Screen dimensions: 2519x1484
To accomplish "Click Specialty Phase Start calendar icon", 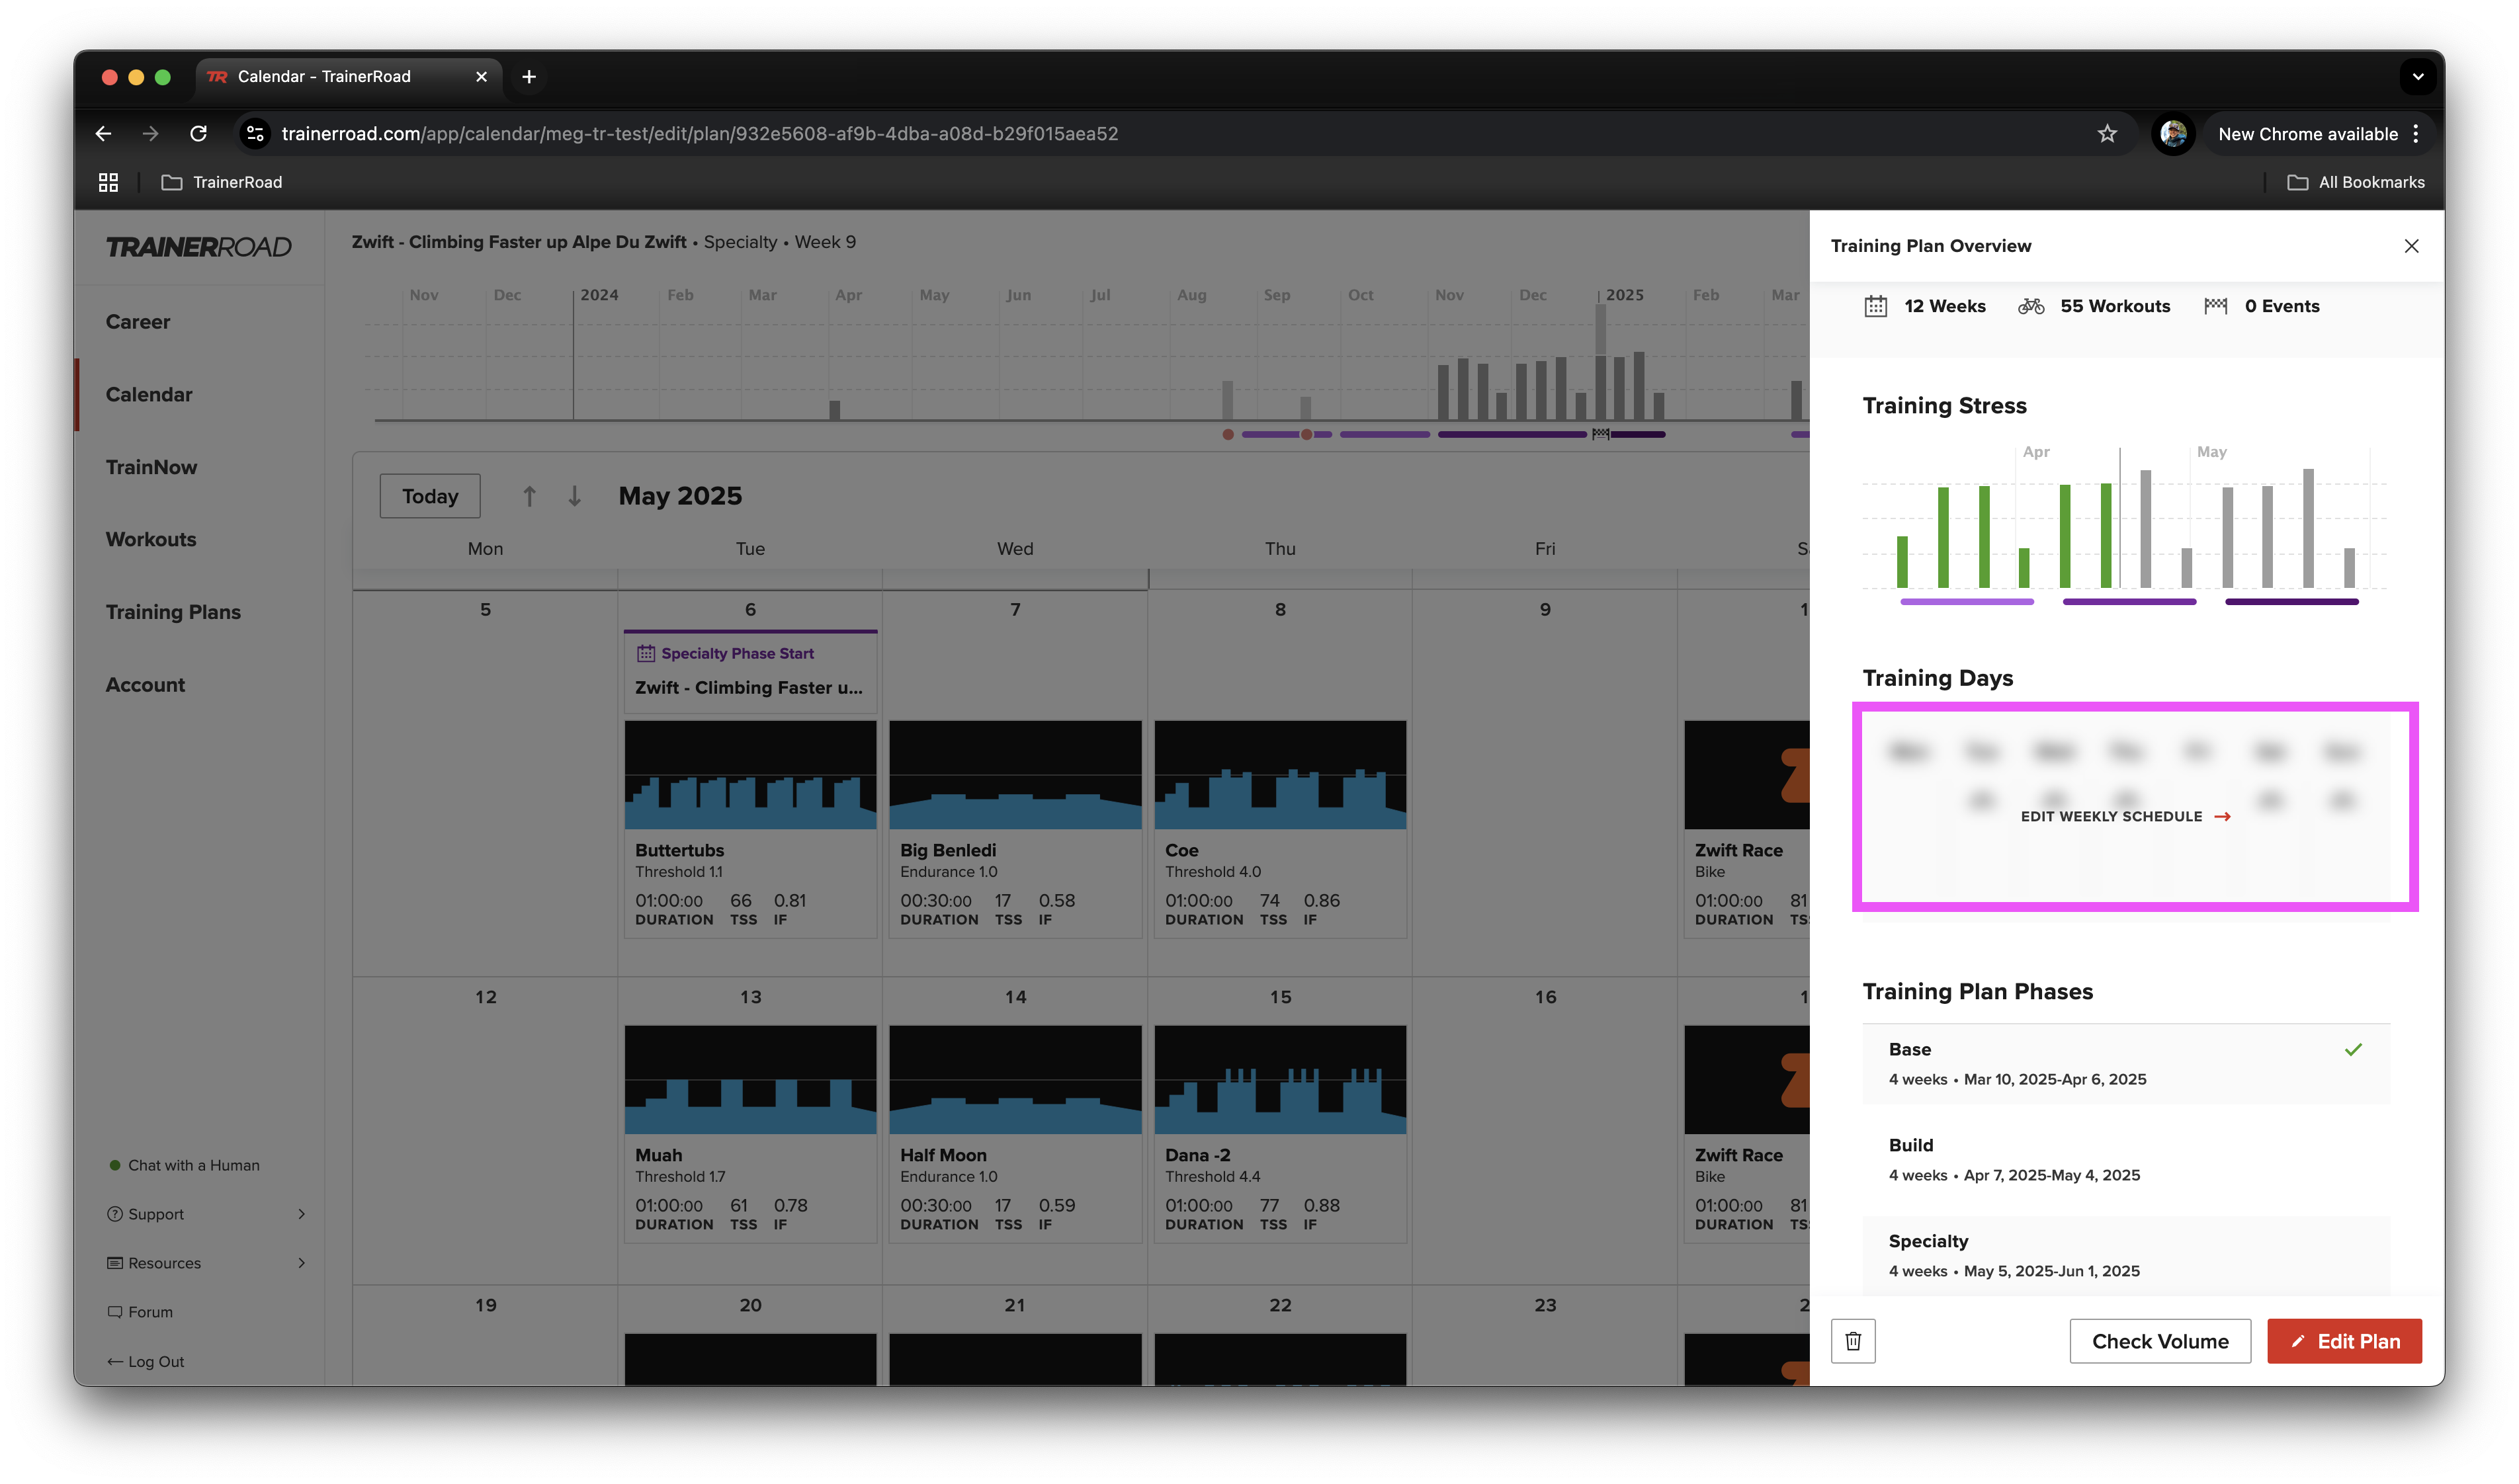I will [x=646, y=653].
